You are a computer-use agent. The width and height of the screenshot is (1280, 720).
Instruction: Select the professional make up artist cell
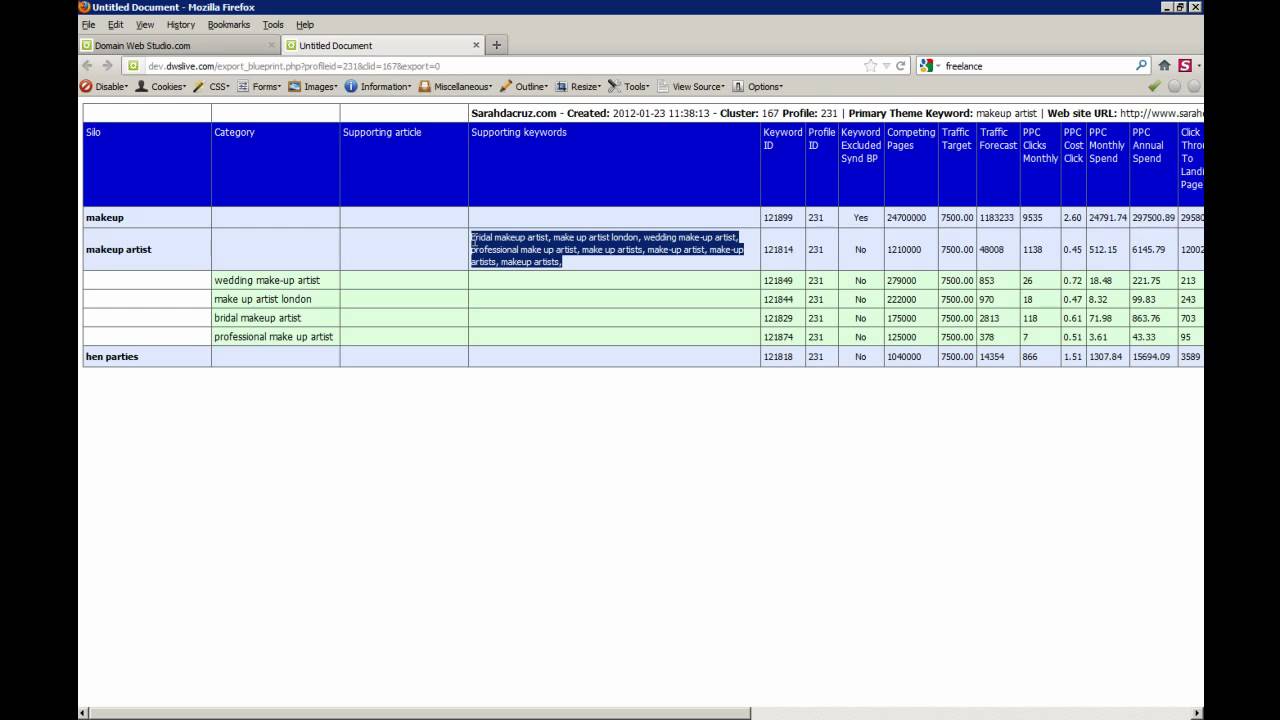(275, 337)
